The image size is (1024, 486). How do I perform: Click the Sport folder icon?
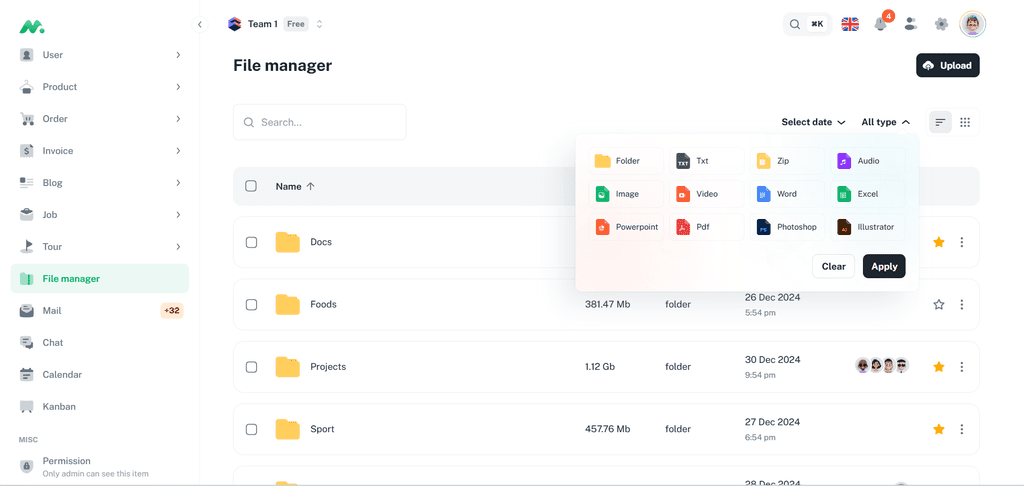(x=287, y=429)
